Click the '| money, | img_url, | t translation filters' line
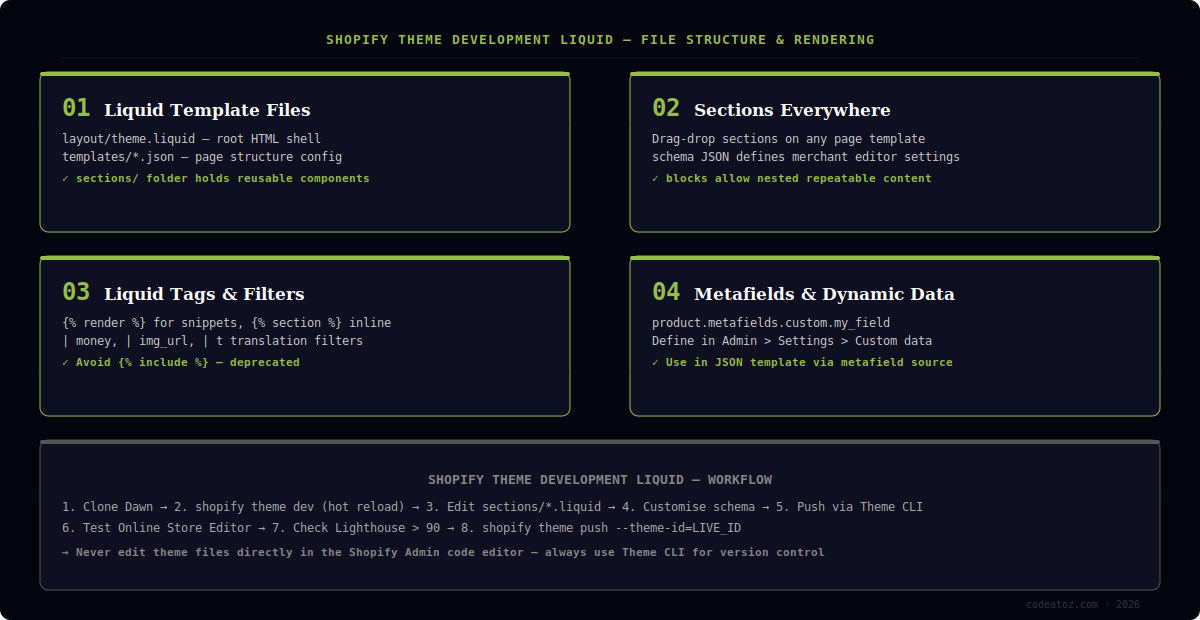The width and height of the screenshot is (1200, 620). click(213, 341)
